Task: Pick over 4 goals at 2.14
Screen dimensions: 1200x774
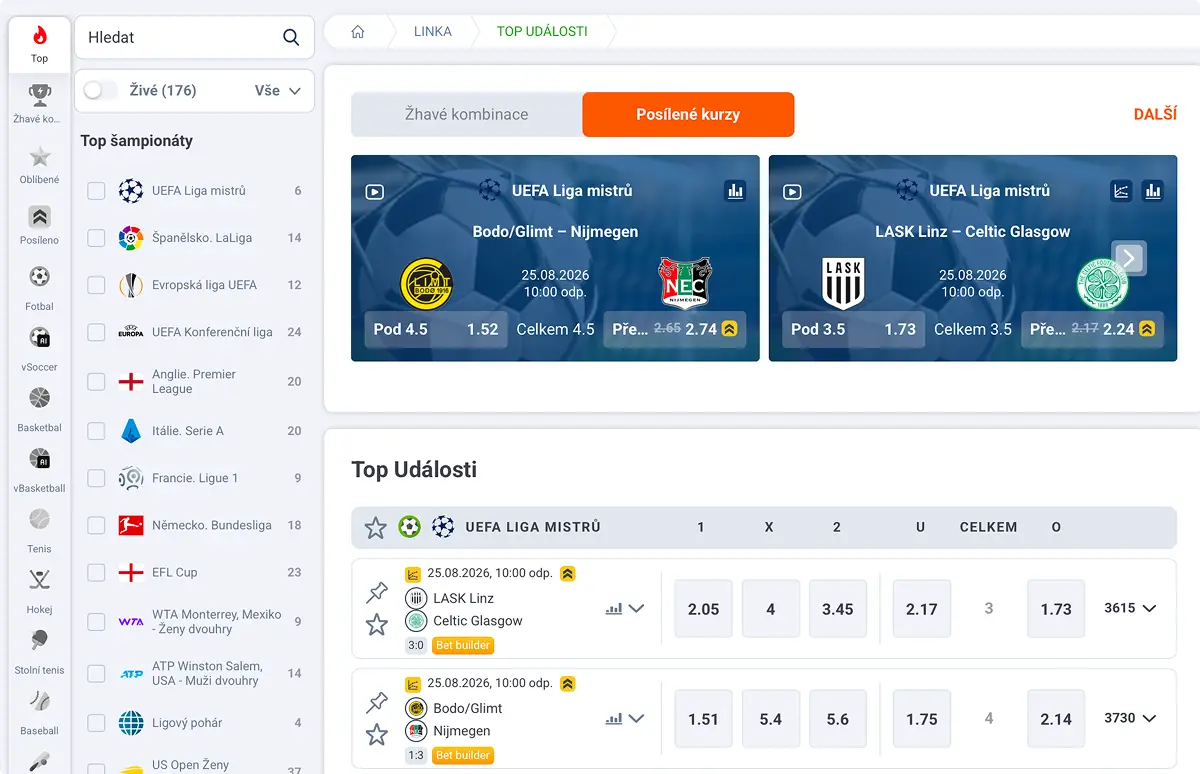Action: pyautogui.click(x=1056, y=719)
